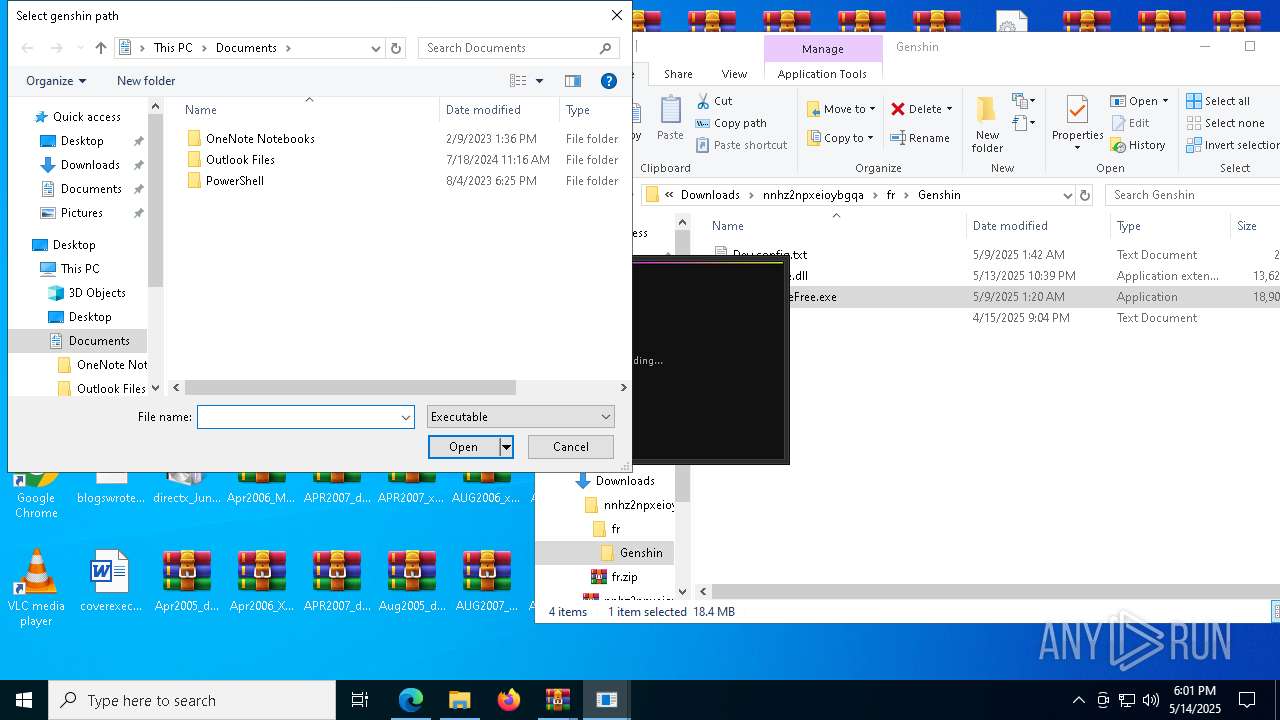
Task: Click Rename in Explorer ribbon
Action: [920, 138]
